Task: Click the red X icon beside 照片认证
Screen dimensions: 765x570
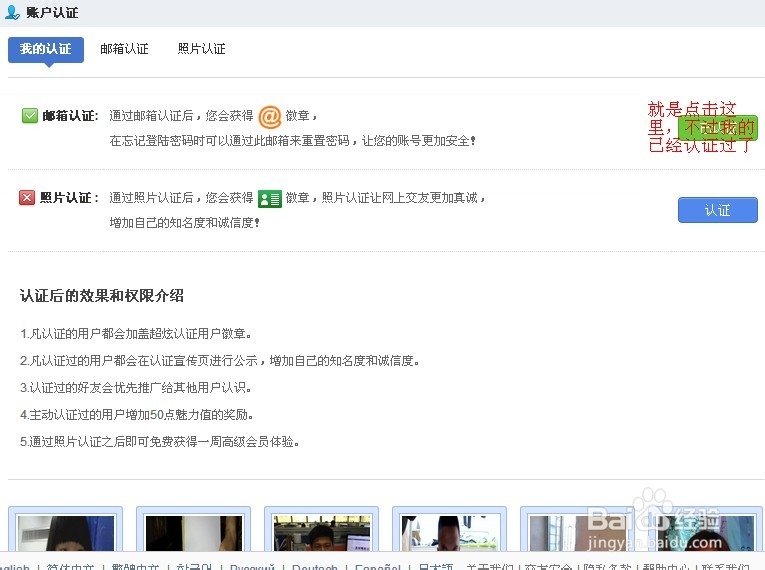Action: pyautogui.click(x=27, y=198)
